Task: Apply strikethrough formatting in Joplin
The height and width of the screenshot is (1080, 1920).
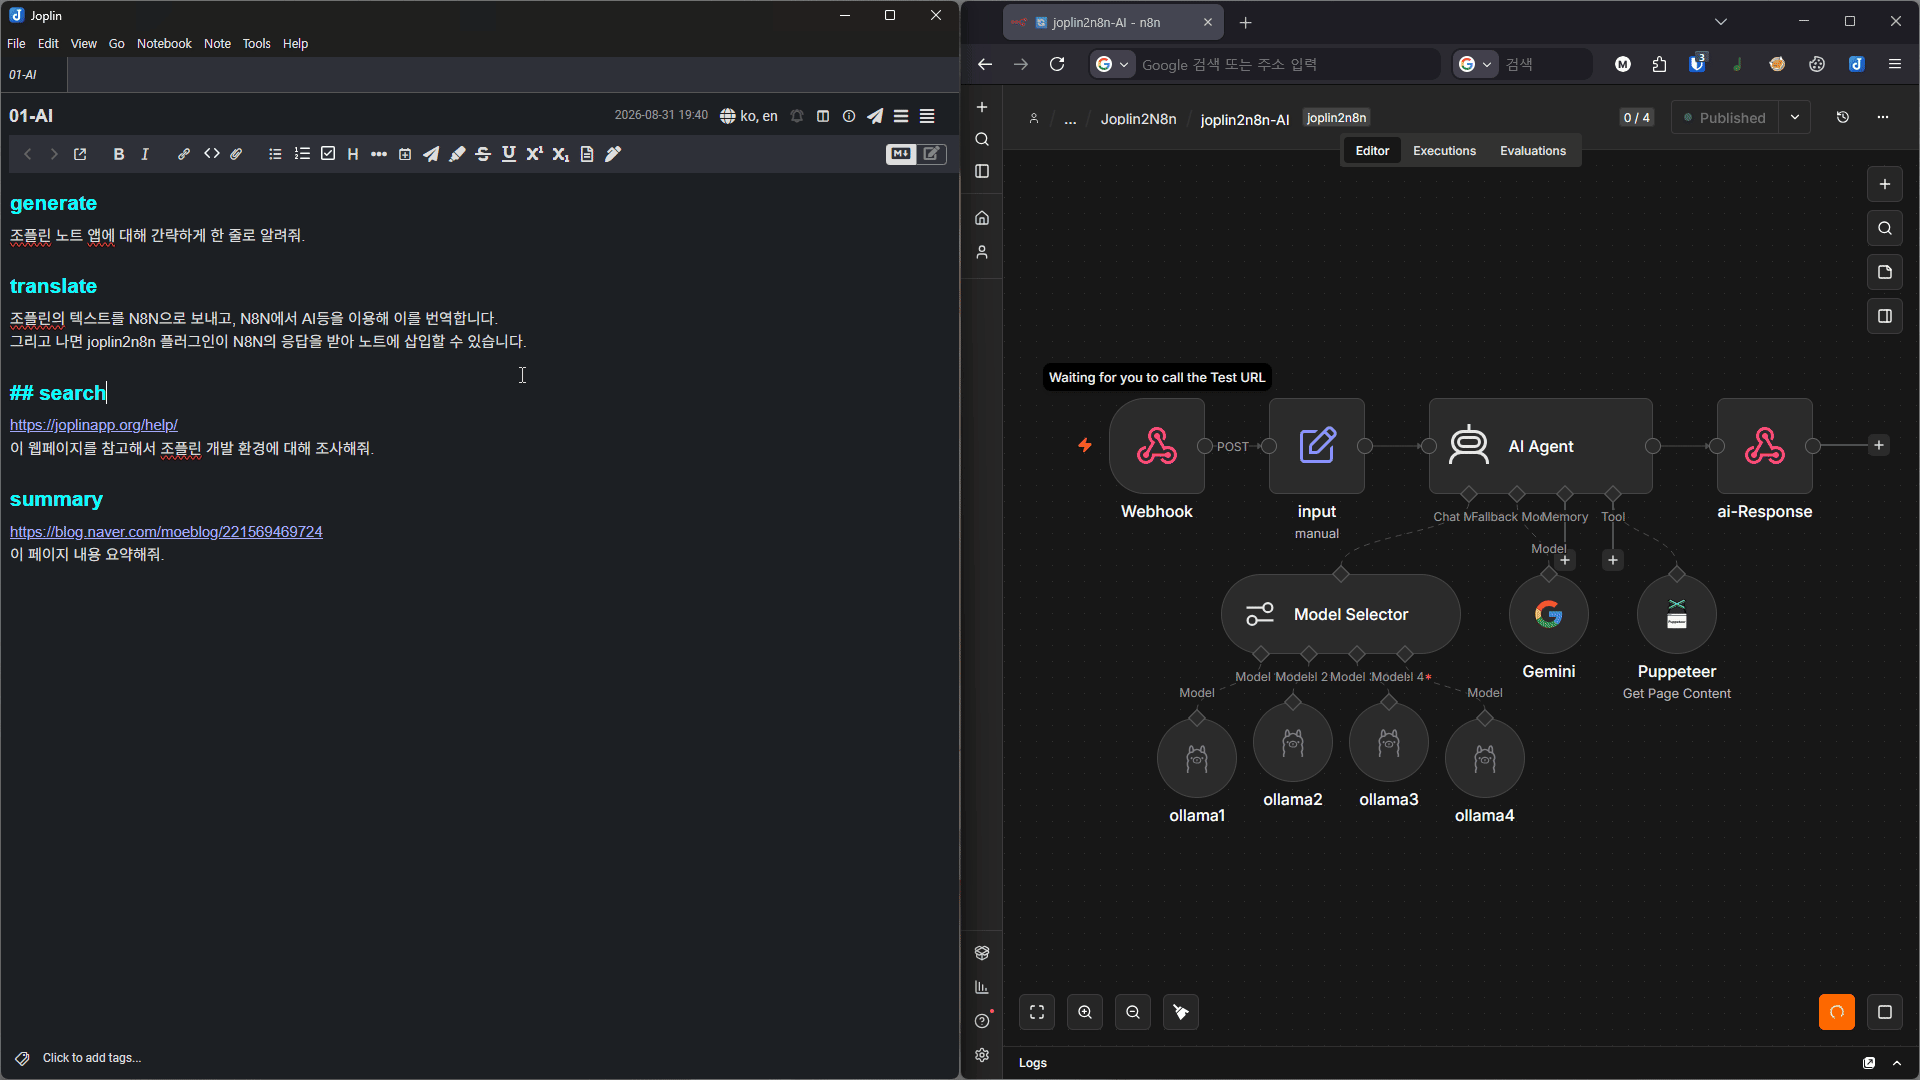Action: [483, 154]
